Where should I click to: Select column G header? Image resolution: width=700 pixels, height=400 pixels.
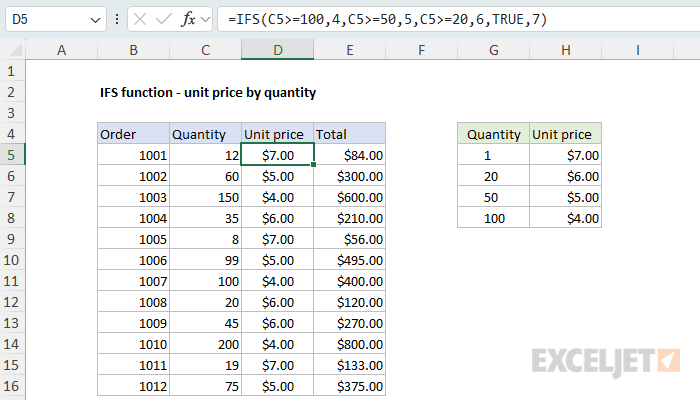pos(494,50)
